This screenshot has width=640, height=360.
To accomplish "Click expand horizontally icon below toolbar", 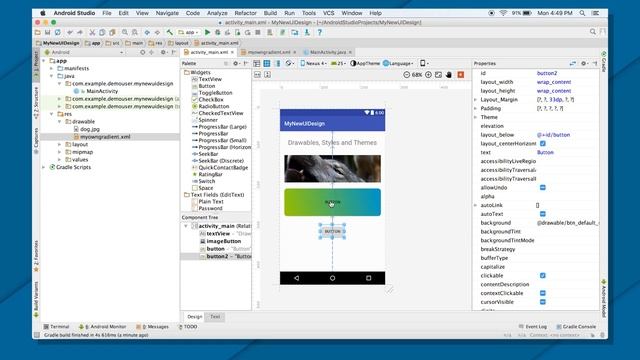I will pyautogui.click(x=258, y=75).
